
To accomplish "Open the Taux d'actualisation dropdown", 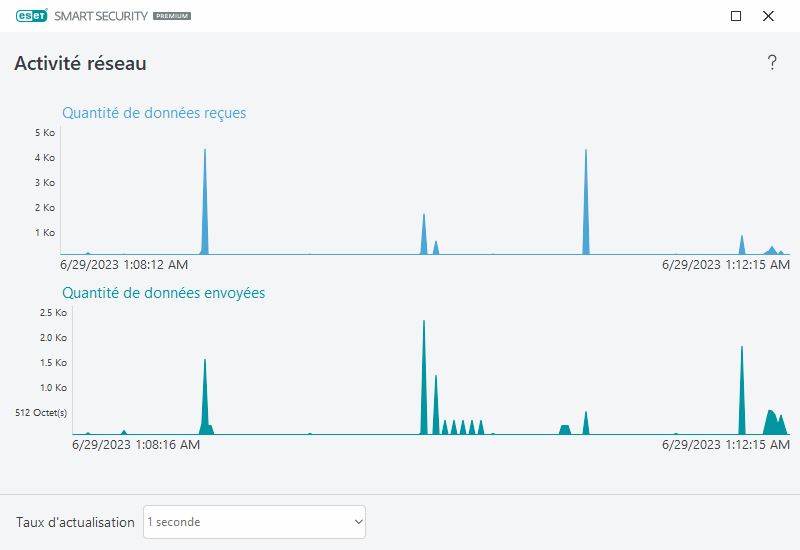I will tap(254, 522).
